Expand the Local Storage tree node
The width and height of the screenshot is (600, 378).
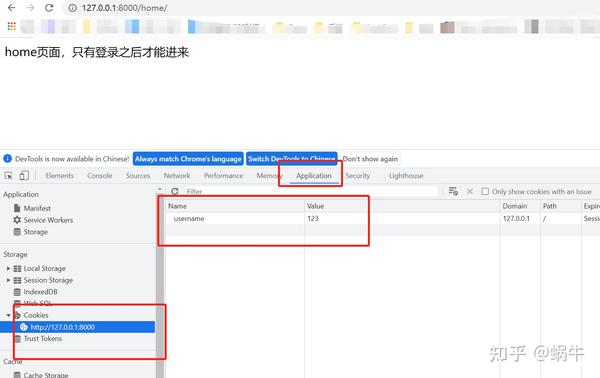(x=8, y=269)
